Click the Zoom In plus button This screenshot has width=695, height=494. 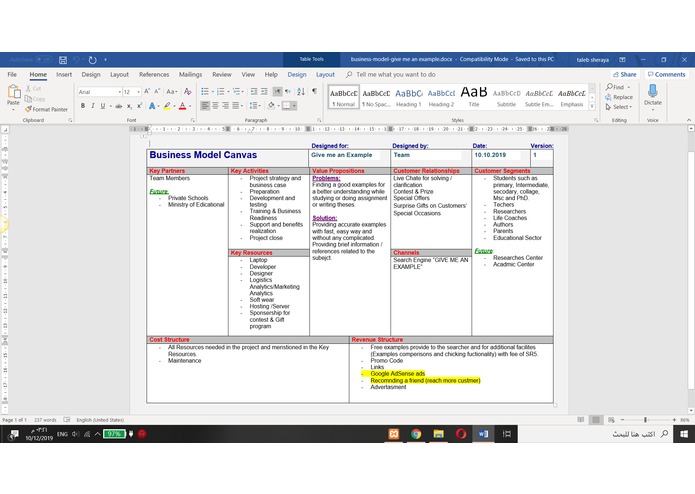coord(674,420)
